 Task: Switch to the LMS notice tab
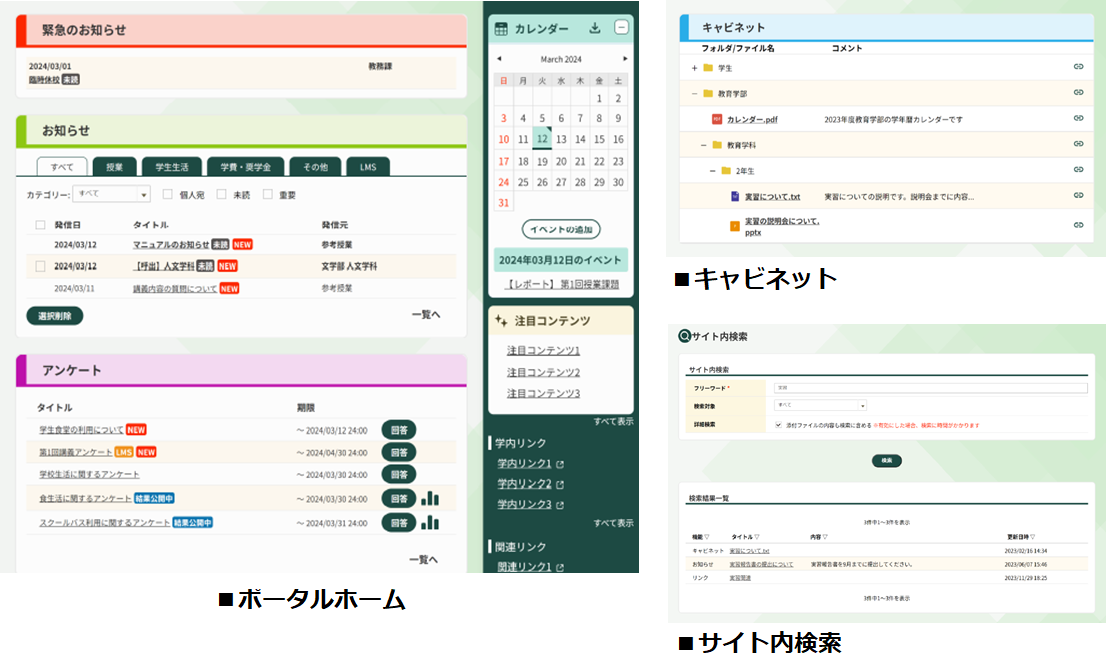[367, 167]
